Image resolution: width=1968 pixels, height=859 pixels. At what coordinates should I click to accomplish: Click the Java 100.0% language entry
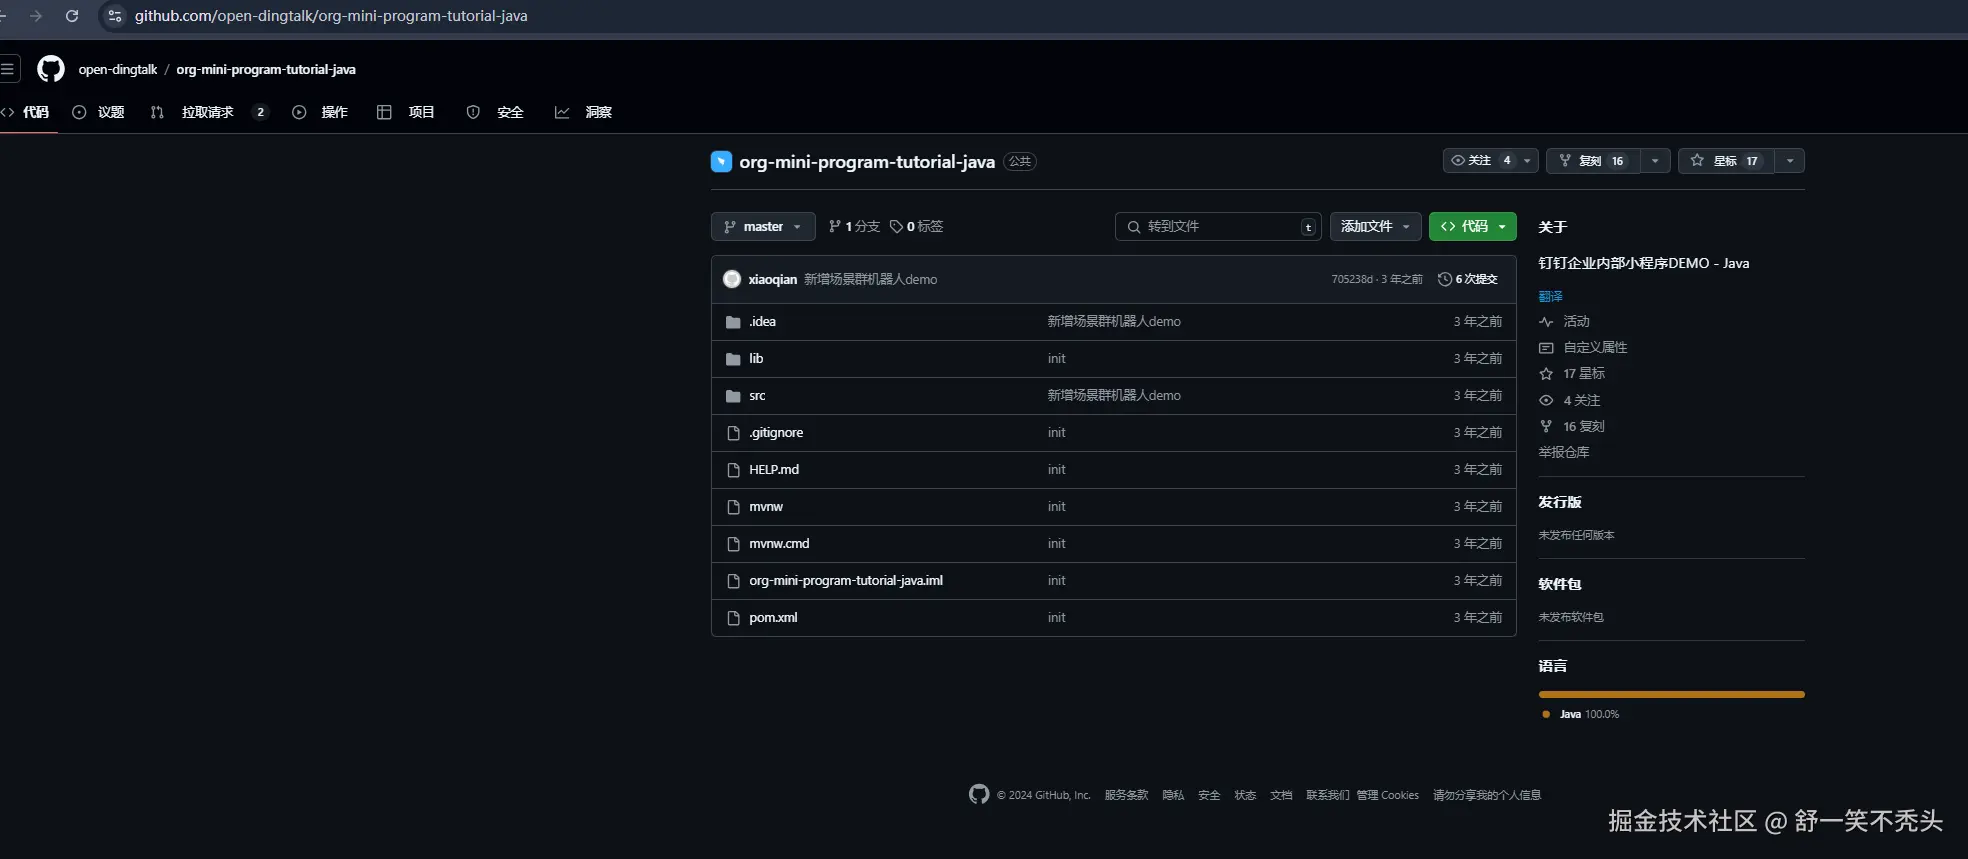click(1581, 714)
